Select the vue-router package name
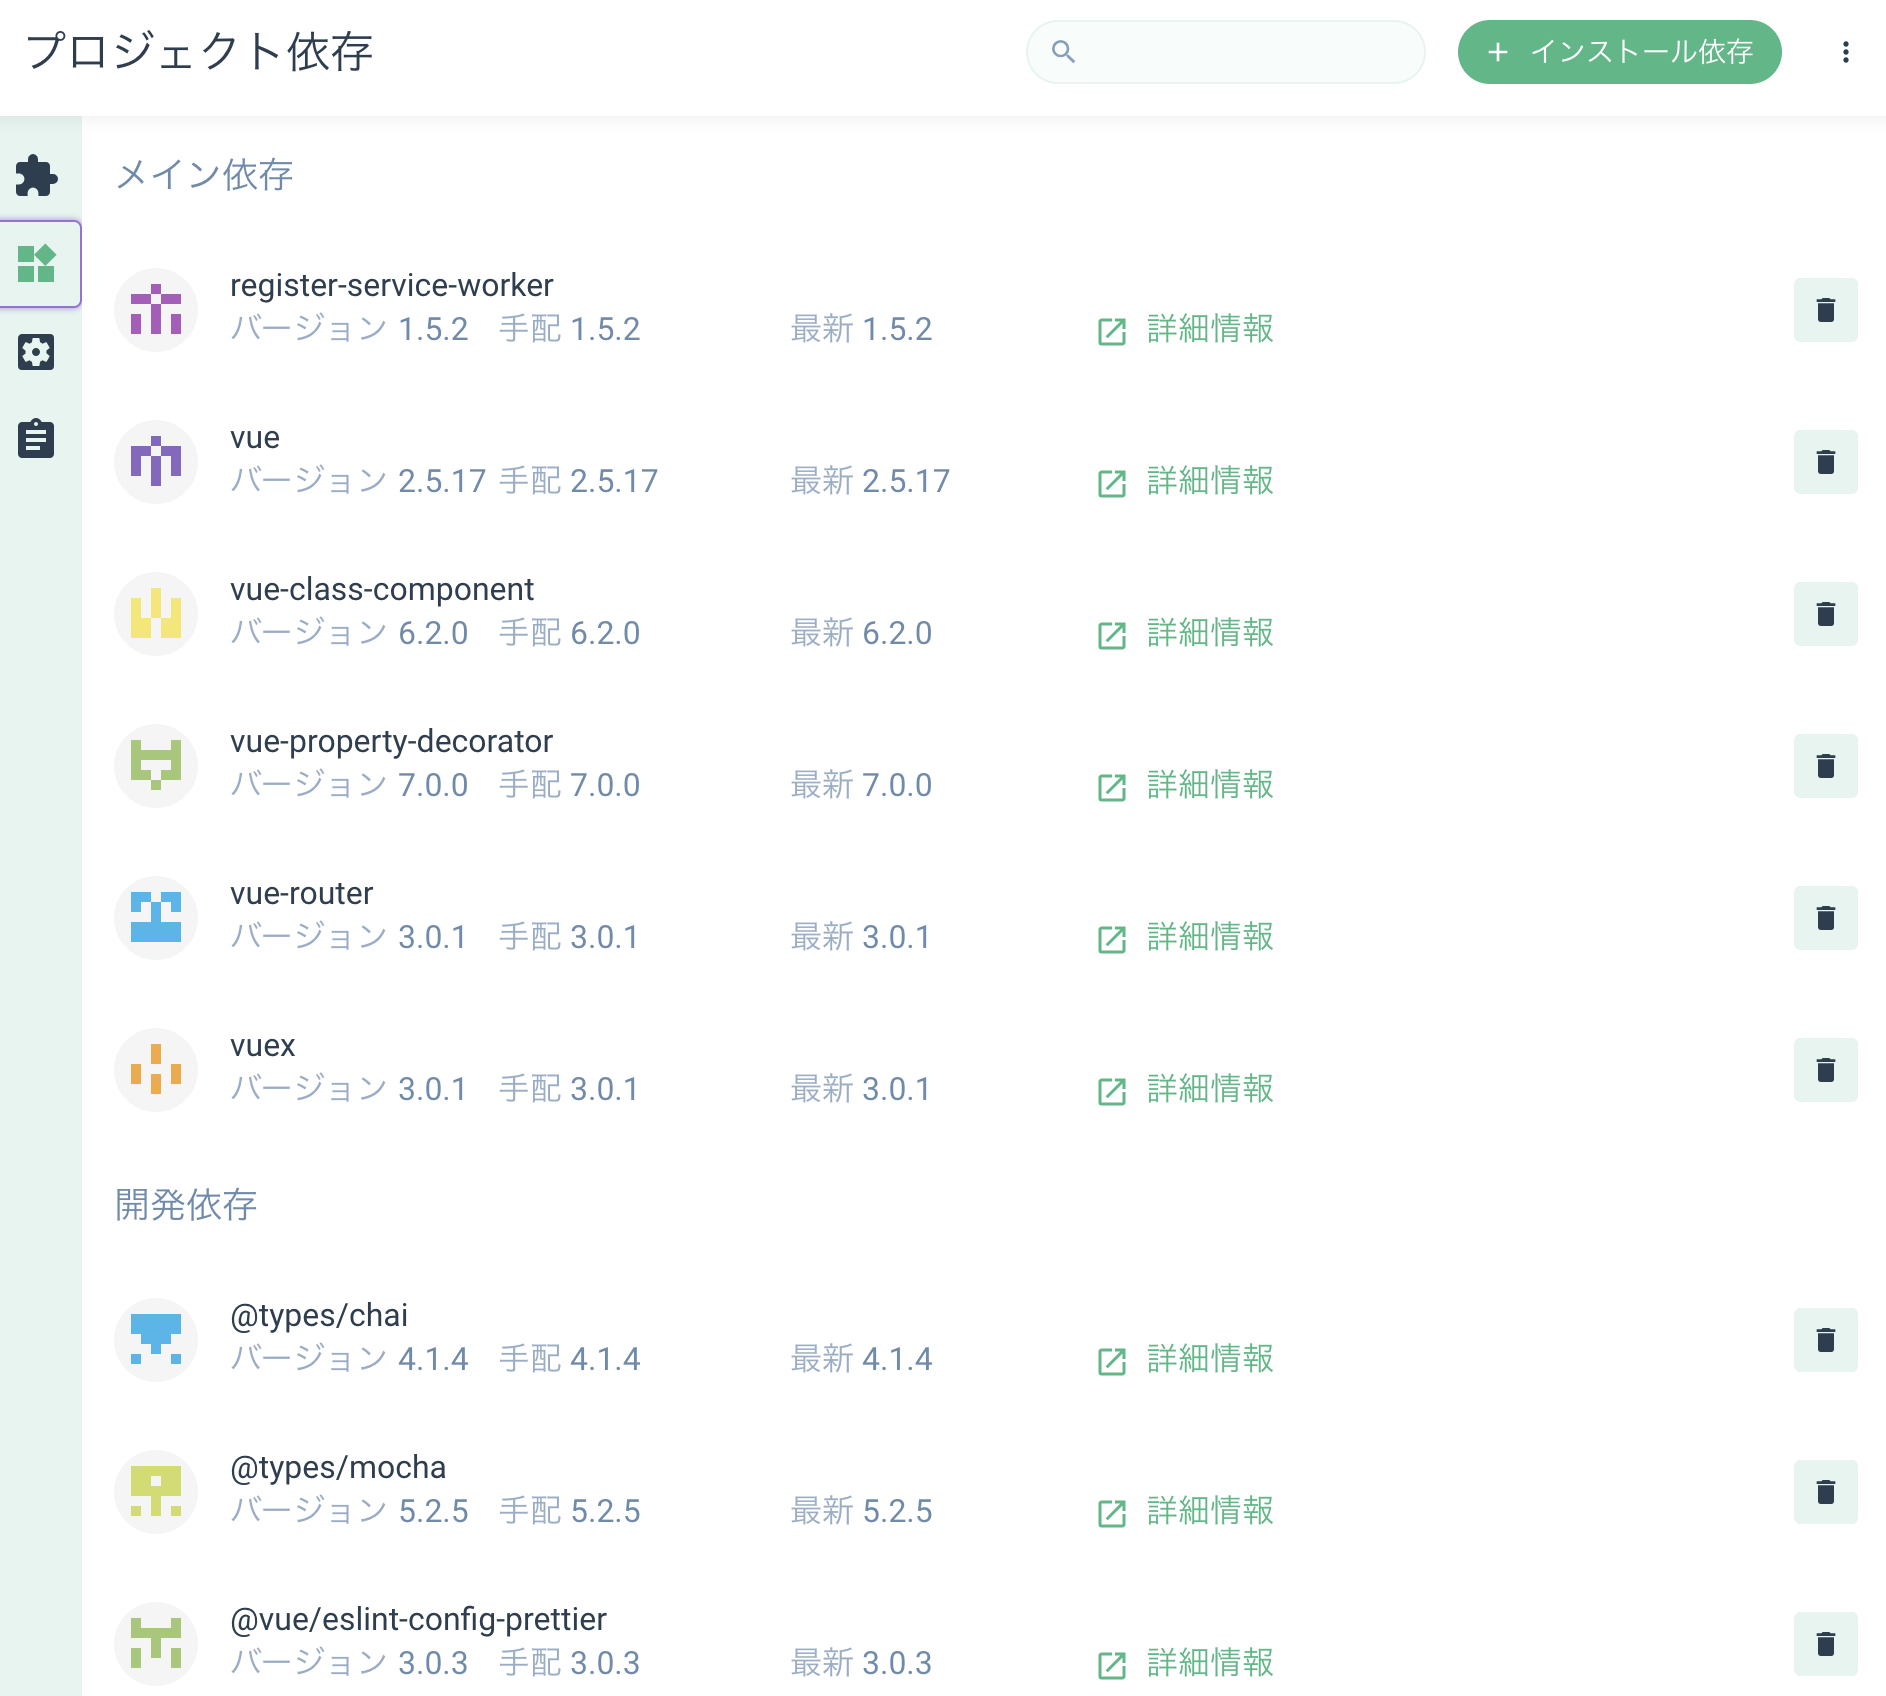This screenshot has width=1886, height=1696. point(301,894)
